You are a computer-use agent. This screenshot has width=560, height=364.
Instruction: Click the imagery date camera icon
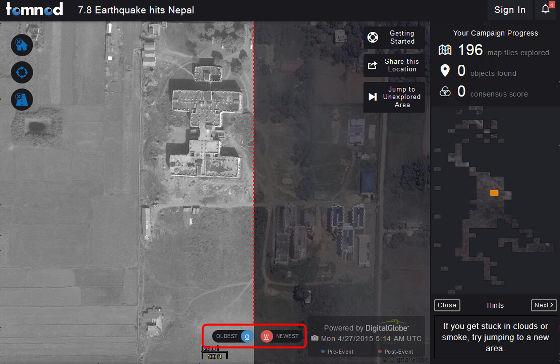pos(315,338)
